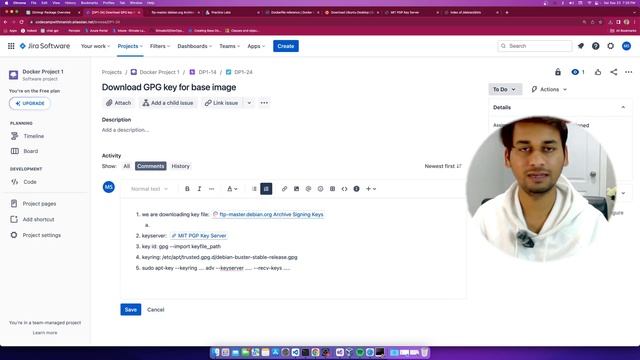The width and height of the screenshot is (640, 360).
Task: Open Project settings in sidebar
Action: tap(41, 235)
